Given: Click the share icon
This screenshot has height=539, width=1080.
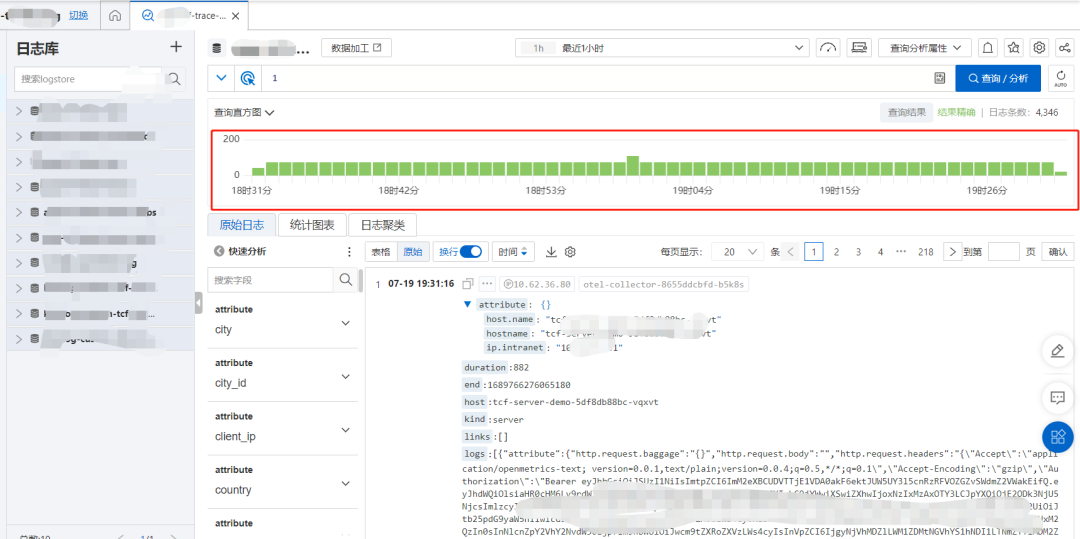Looking at the screenshot, I should pyautogui.click(x=1065, y=48).
